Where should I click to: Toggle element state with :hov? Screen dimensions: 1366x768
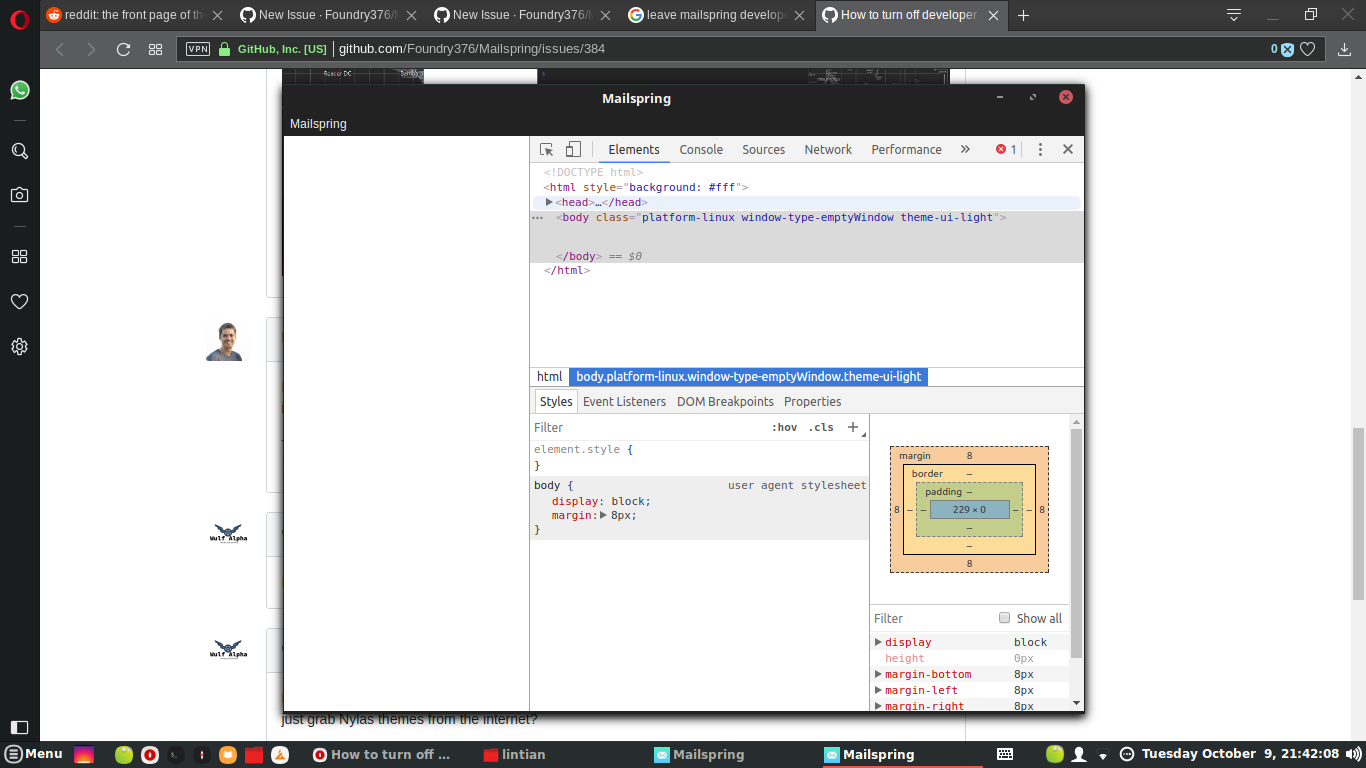pyautogui.click(x=786, y=427)
